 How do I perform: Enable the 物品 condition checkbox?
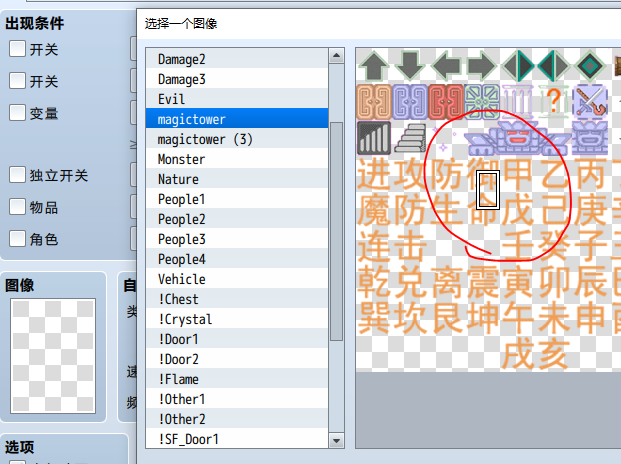coord(17,207)
